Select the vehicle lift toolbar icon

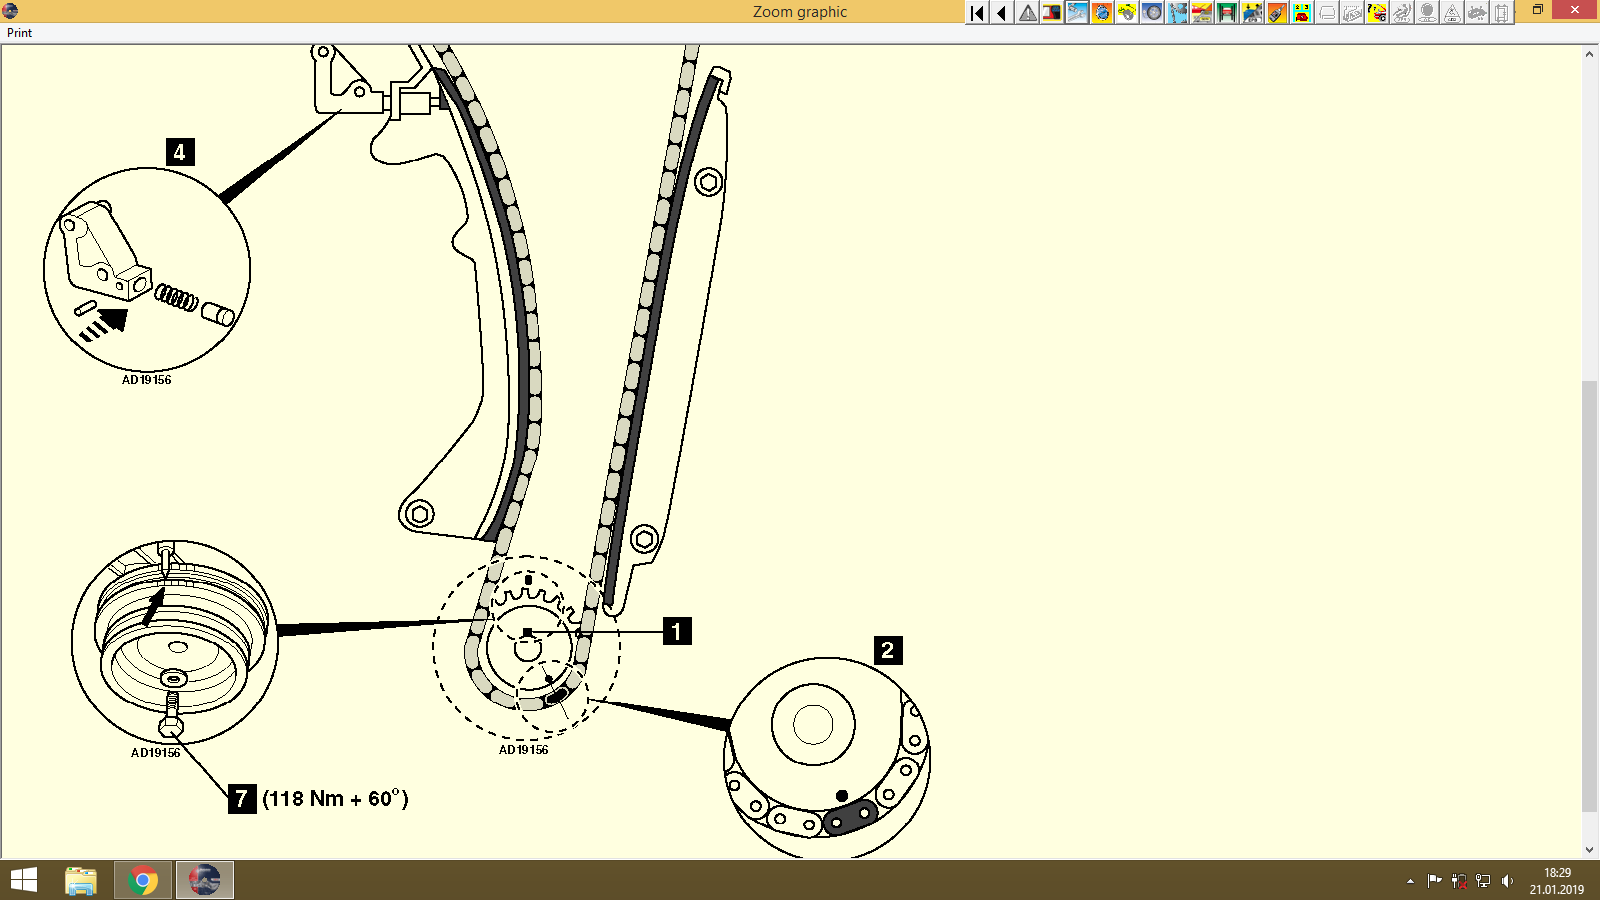tap(1226, 13)
